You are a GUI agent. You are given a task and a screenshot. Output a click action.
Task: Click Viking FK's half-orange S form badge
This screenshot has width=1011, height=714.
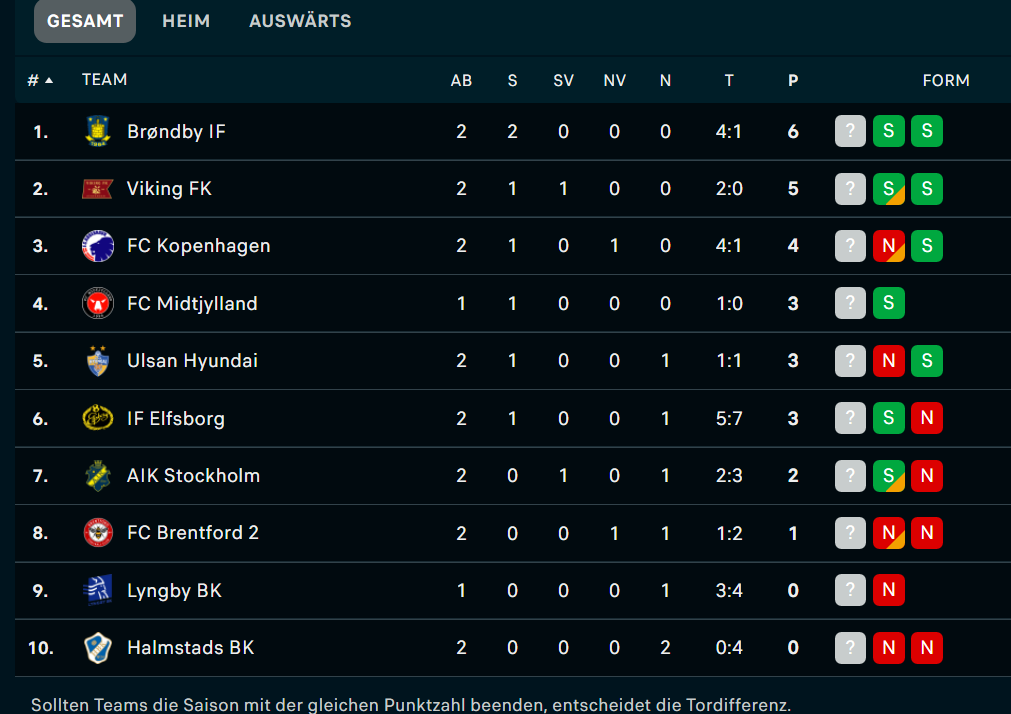888,188
